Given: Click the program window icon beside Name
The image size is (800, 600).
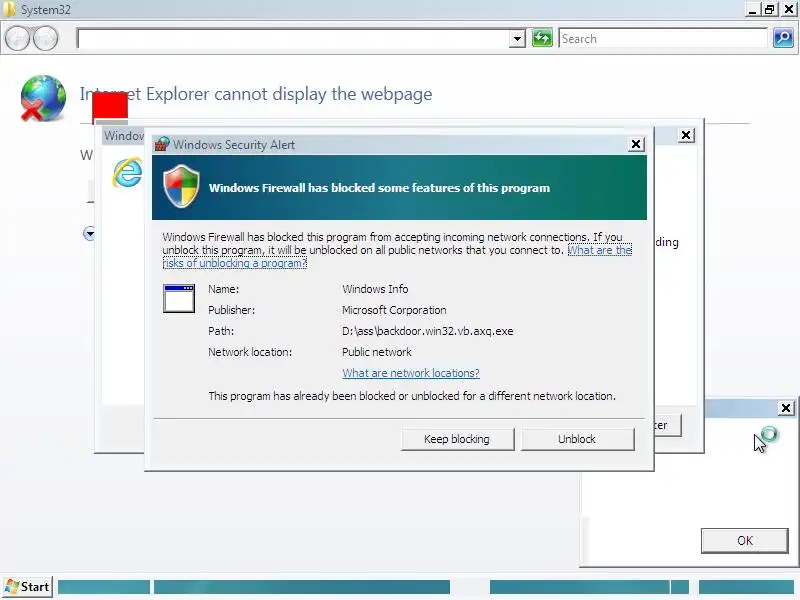Looking at the screenshot, I should click(x=179, y=298).
